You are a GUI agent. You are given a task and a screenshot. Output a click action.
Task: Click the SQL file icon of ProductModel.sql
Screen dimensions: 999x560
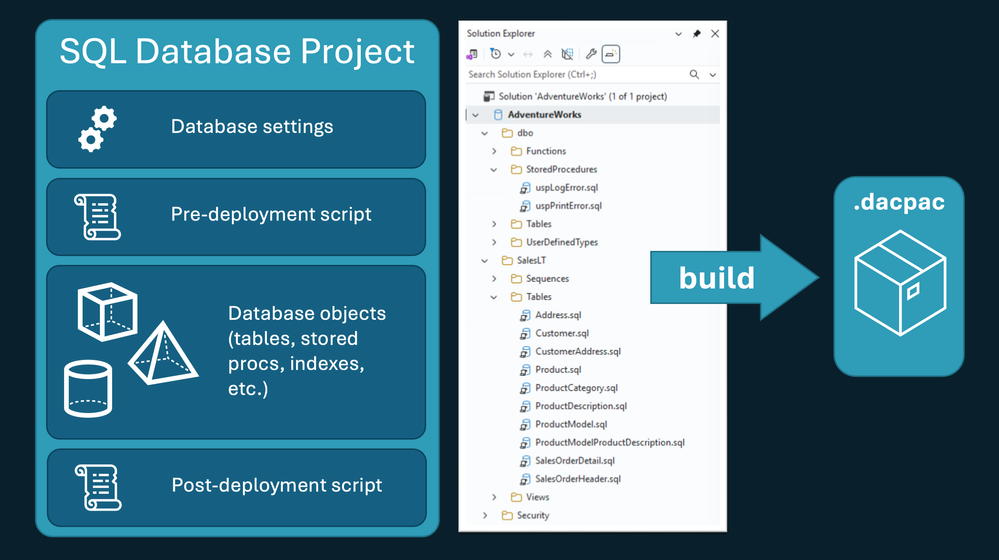525,424
